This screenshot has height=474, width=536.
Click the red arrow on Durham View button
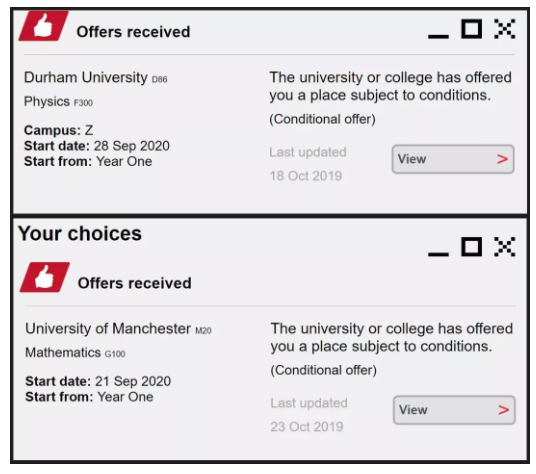(x=502, y=159)
